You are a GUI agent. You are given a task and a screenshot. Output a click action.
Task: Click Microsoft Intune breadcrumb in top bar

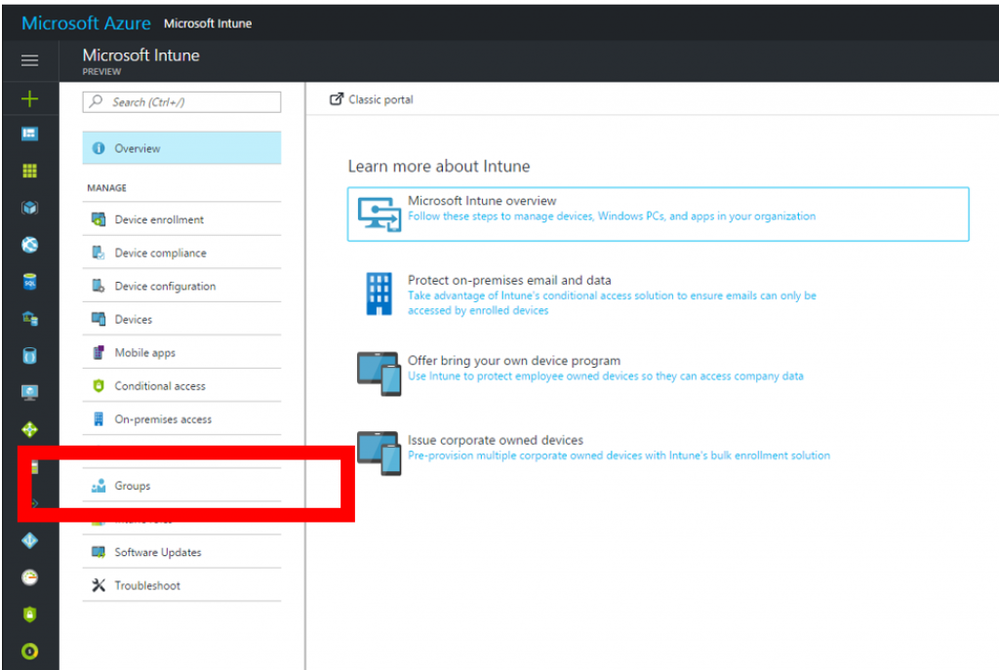click(208, 24)
